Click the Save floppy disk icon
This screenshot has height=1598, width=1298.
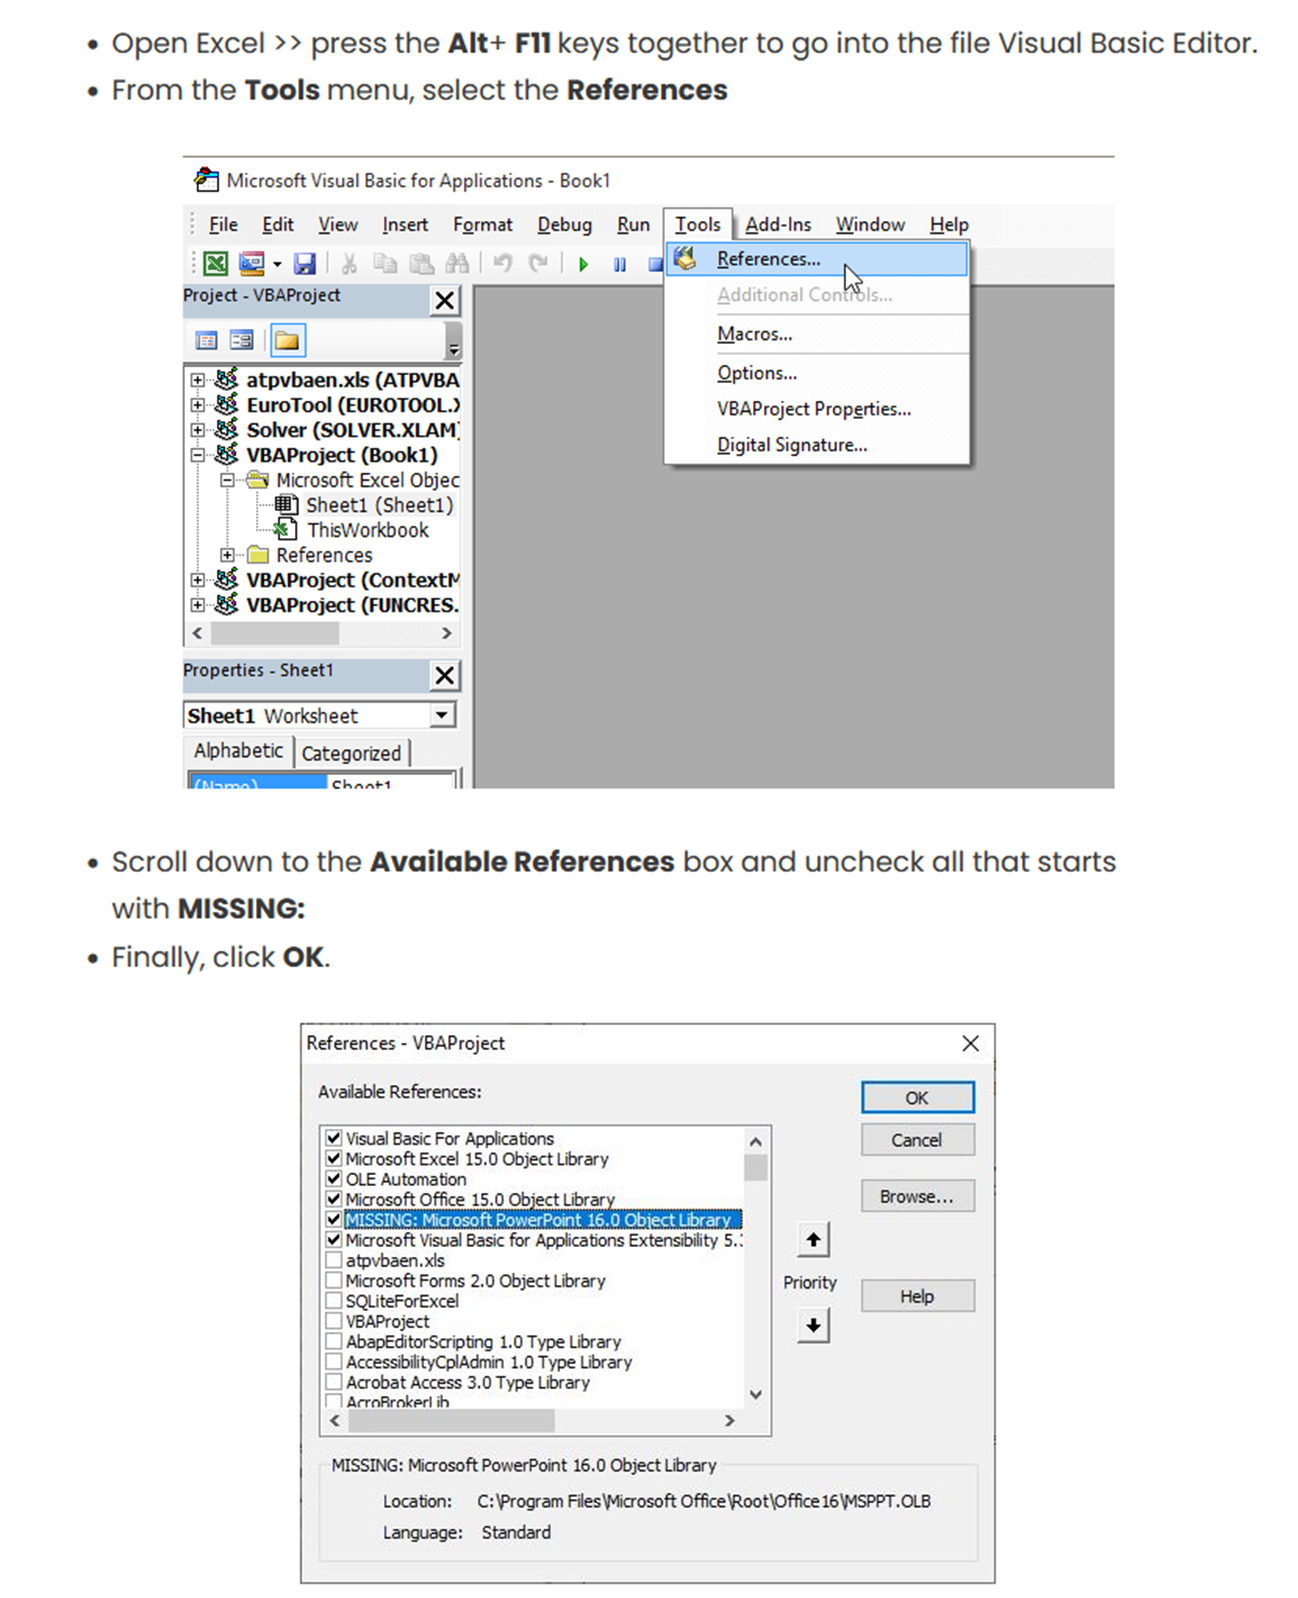point(305,264)
